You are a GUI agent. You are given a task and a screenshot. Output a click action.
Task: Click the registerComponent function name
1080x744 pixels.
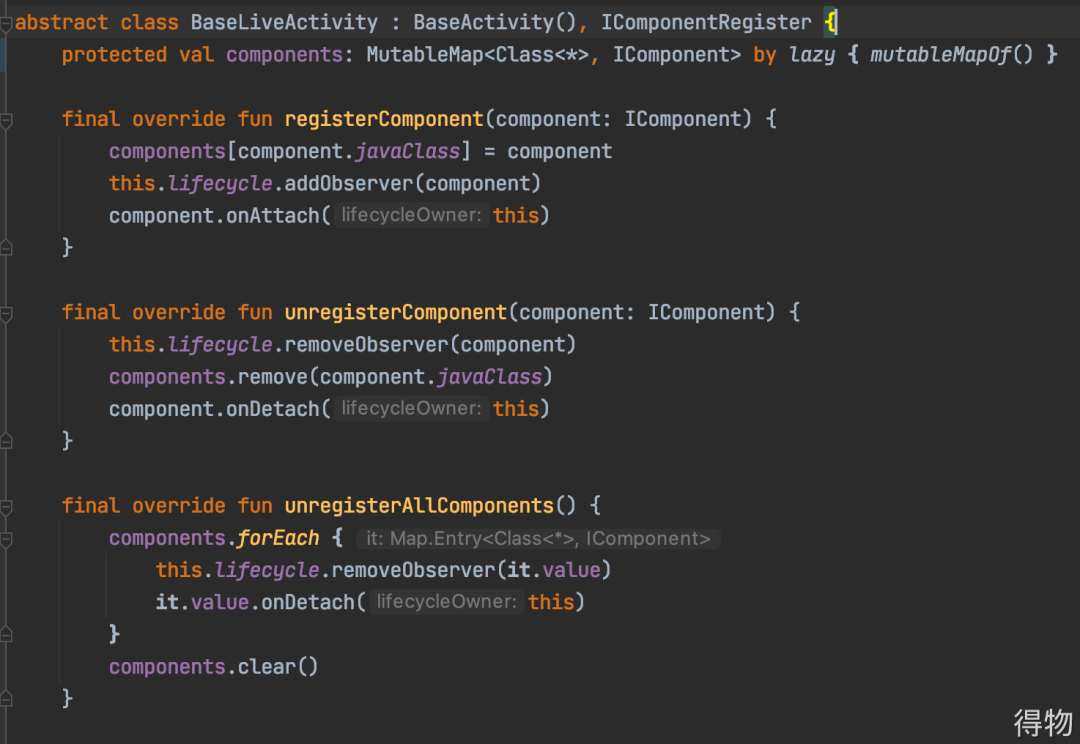coord(384,119)
